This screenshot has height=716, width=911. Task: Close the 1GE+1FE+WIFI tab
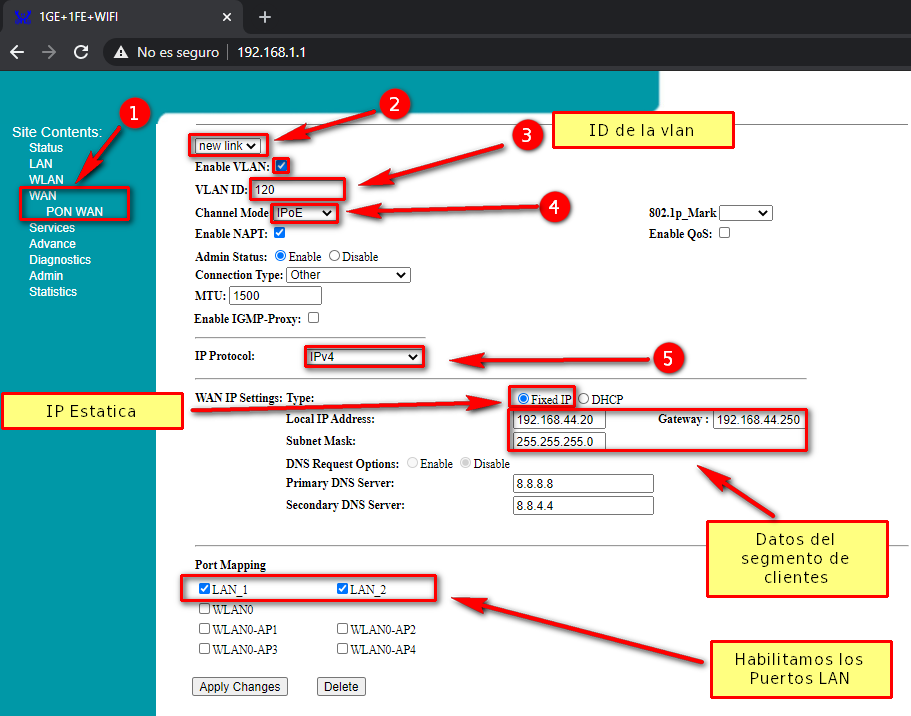(227, 17)
